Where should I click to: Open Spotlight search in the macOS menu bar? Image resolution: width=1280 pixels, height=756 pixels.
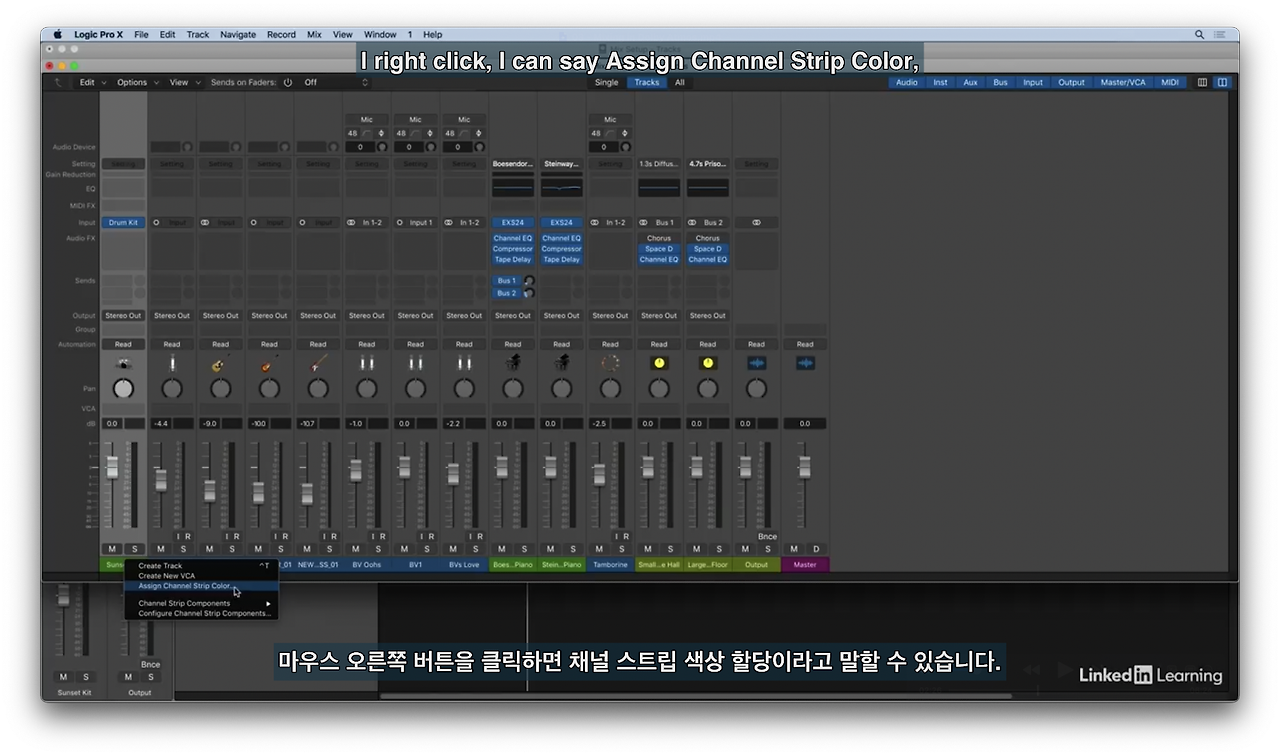[x=1199, y=34]
